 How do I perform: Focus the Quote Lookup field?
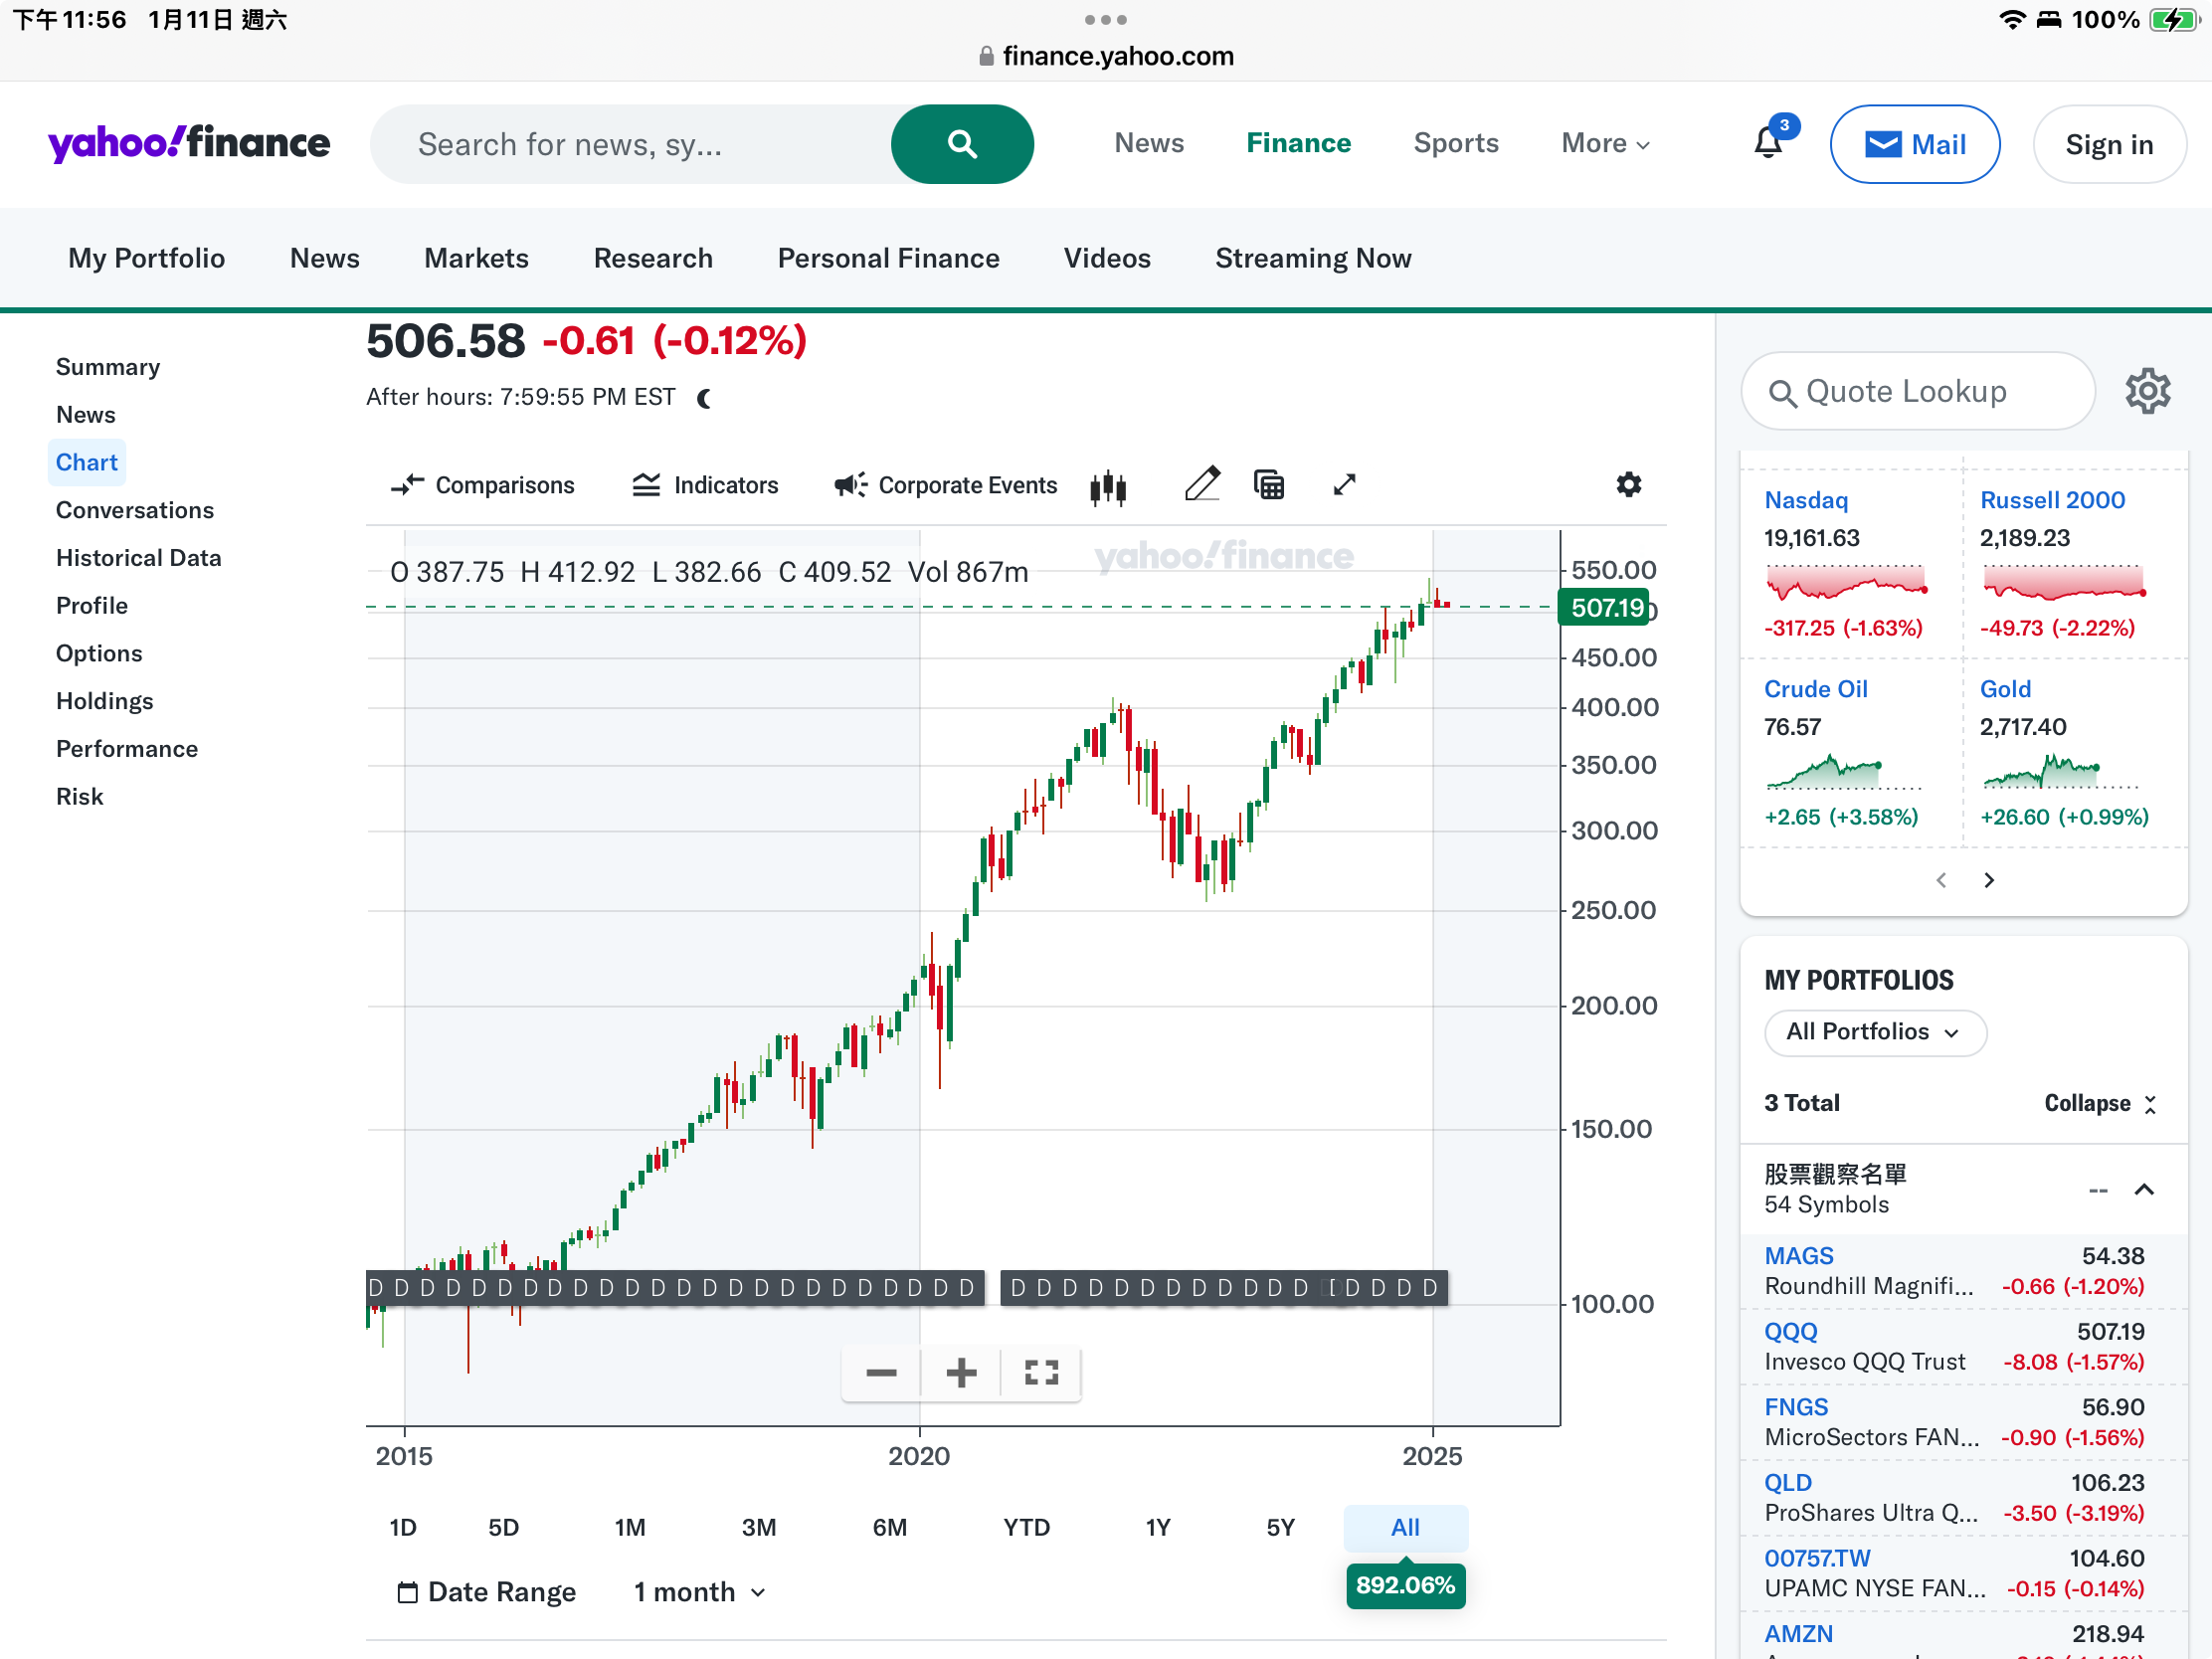[1918, 391]
